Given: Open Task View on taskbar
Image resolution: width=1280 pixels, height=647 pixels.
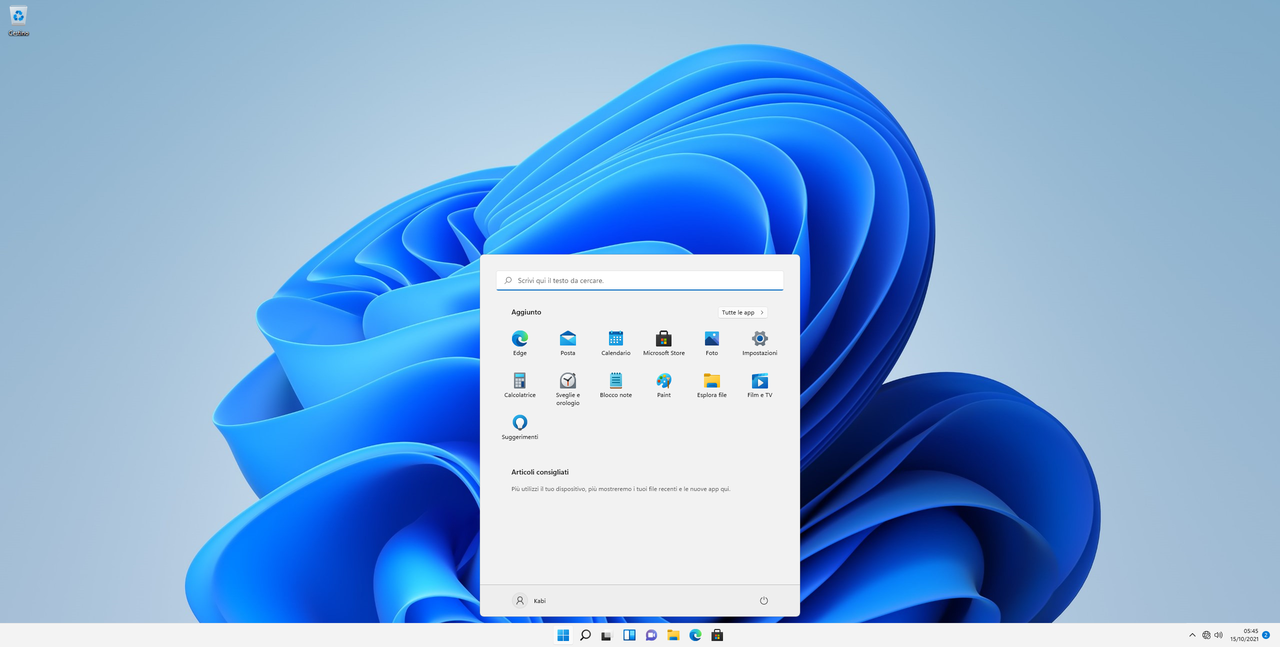Looking at the screenshot, I should (607, 635).
